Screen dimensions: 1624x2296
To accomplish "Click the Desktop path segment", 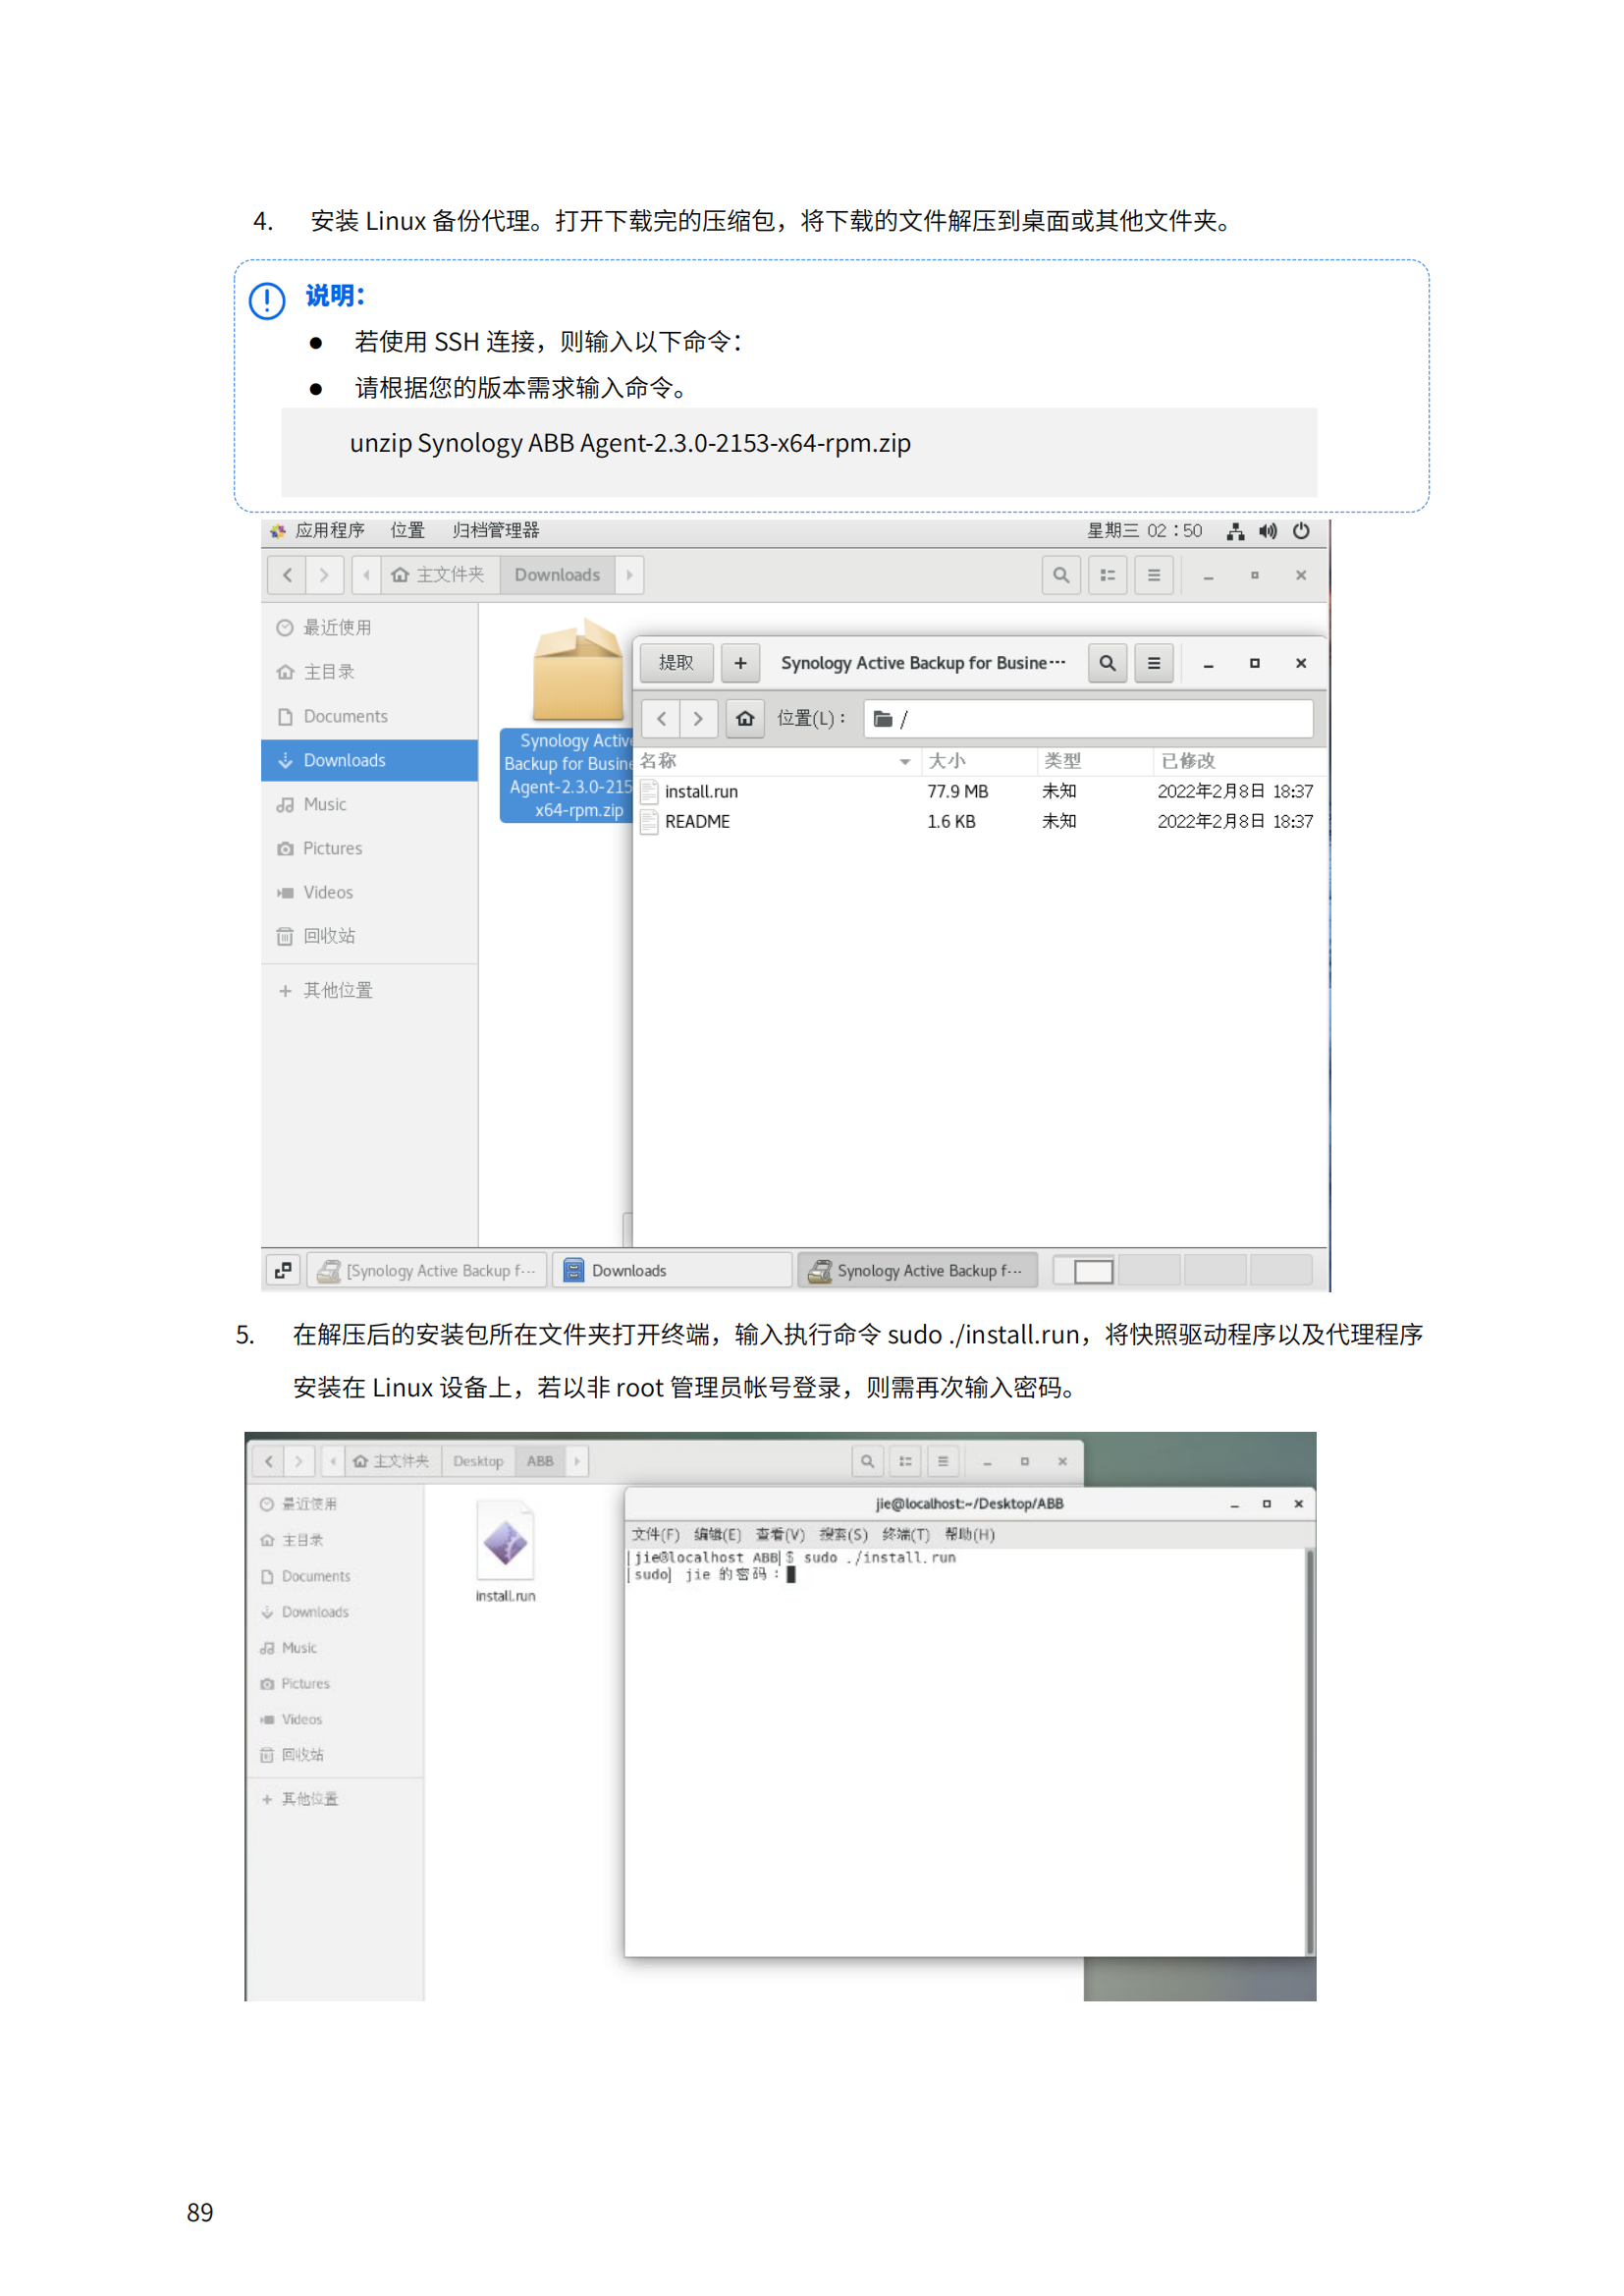I will click(478, 1461).
